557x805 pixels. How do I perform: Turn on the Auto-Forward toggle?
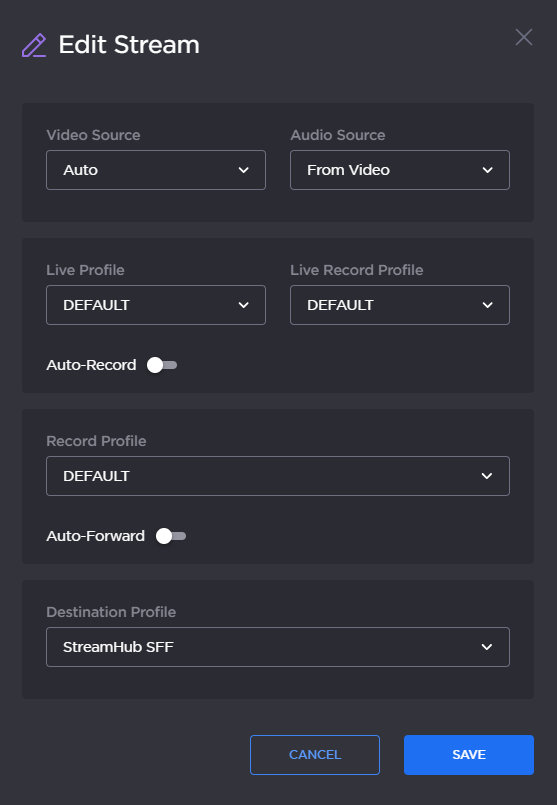pos(171,536)
